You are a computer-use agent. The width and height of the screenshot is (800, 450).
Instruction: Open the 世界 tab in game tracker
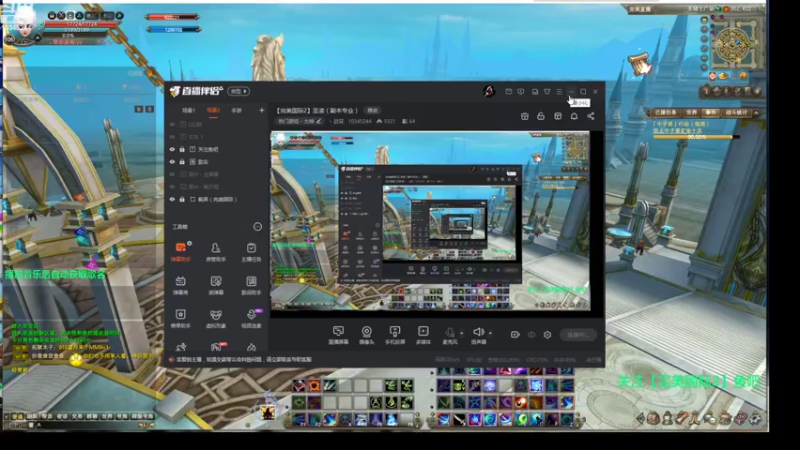point(691,112)
